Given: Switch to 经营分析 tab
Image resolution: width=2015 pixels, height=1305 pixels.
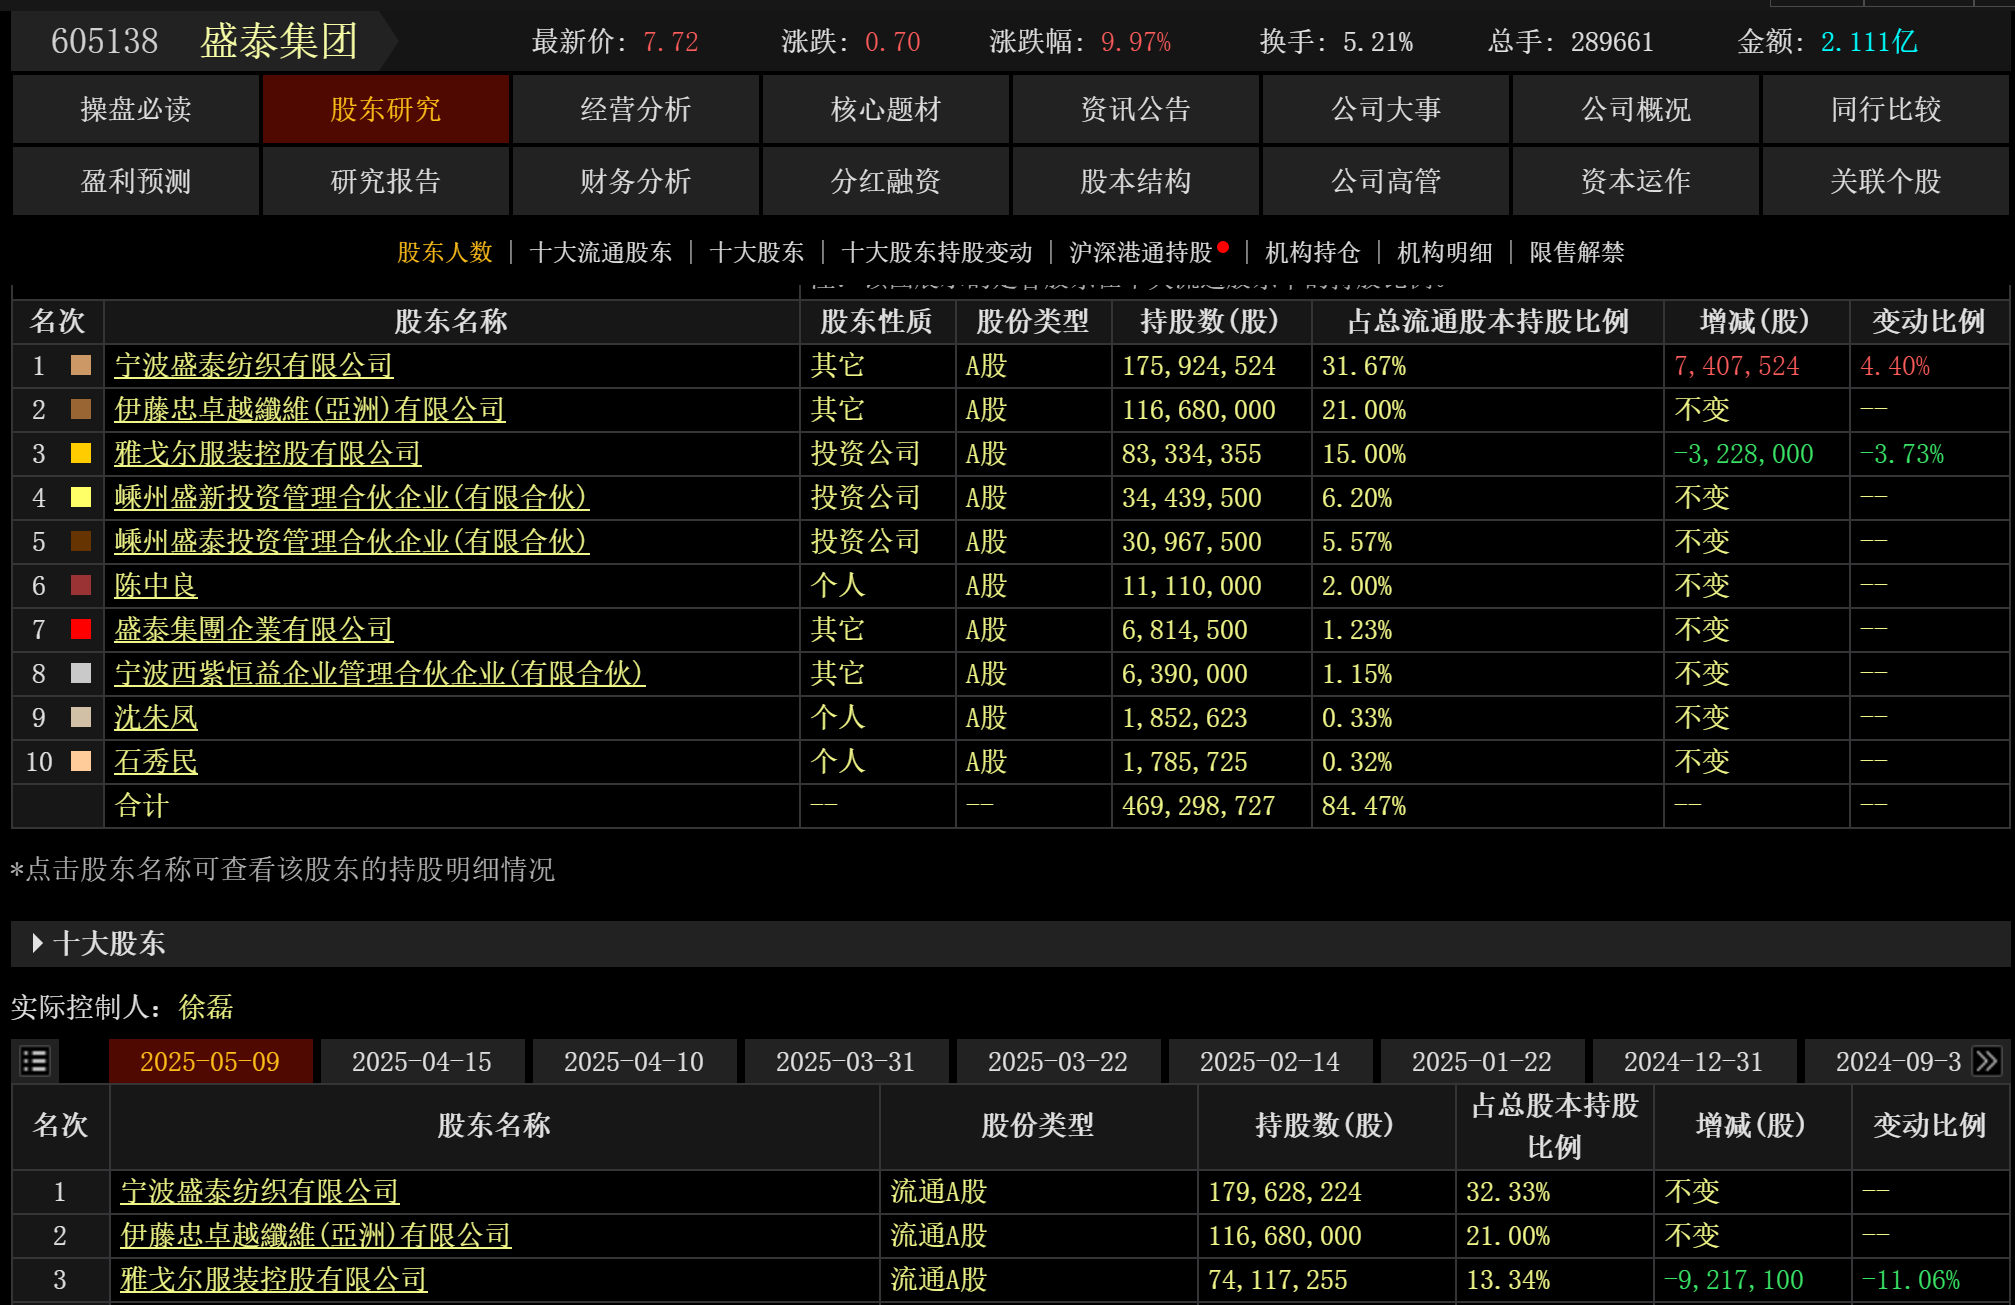Looking at the screenshot, I should (x=636, y=109).
